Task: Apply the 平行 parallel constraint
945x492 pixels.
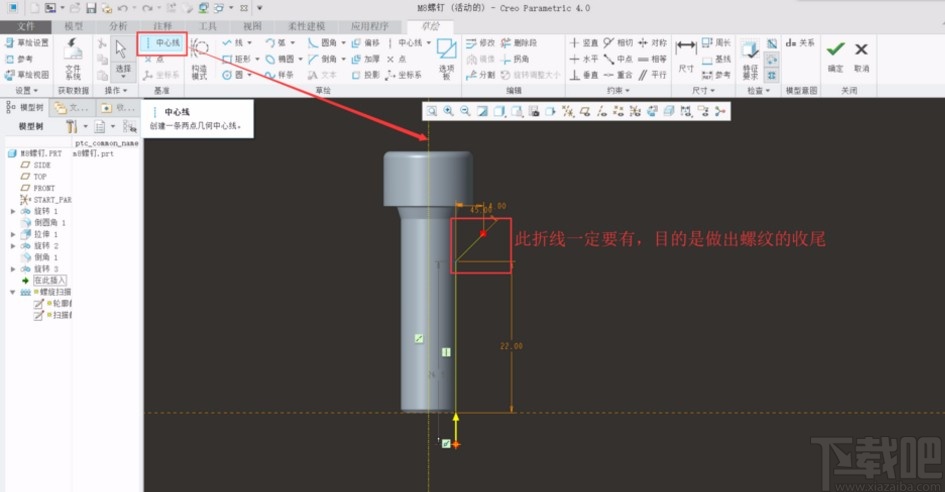Action: [x=653, y=75]
